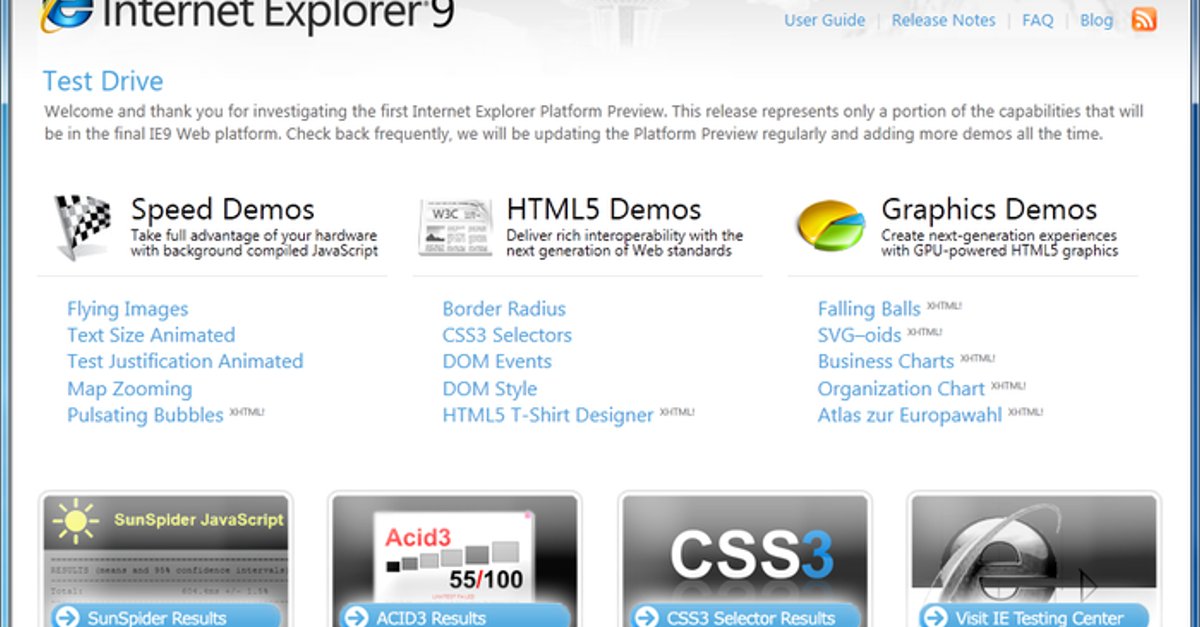Visit the Blog link
Screen dimensions: 1200x627
pyautogui.click(x=1096, y=20)
